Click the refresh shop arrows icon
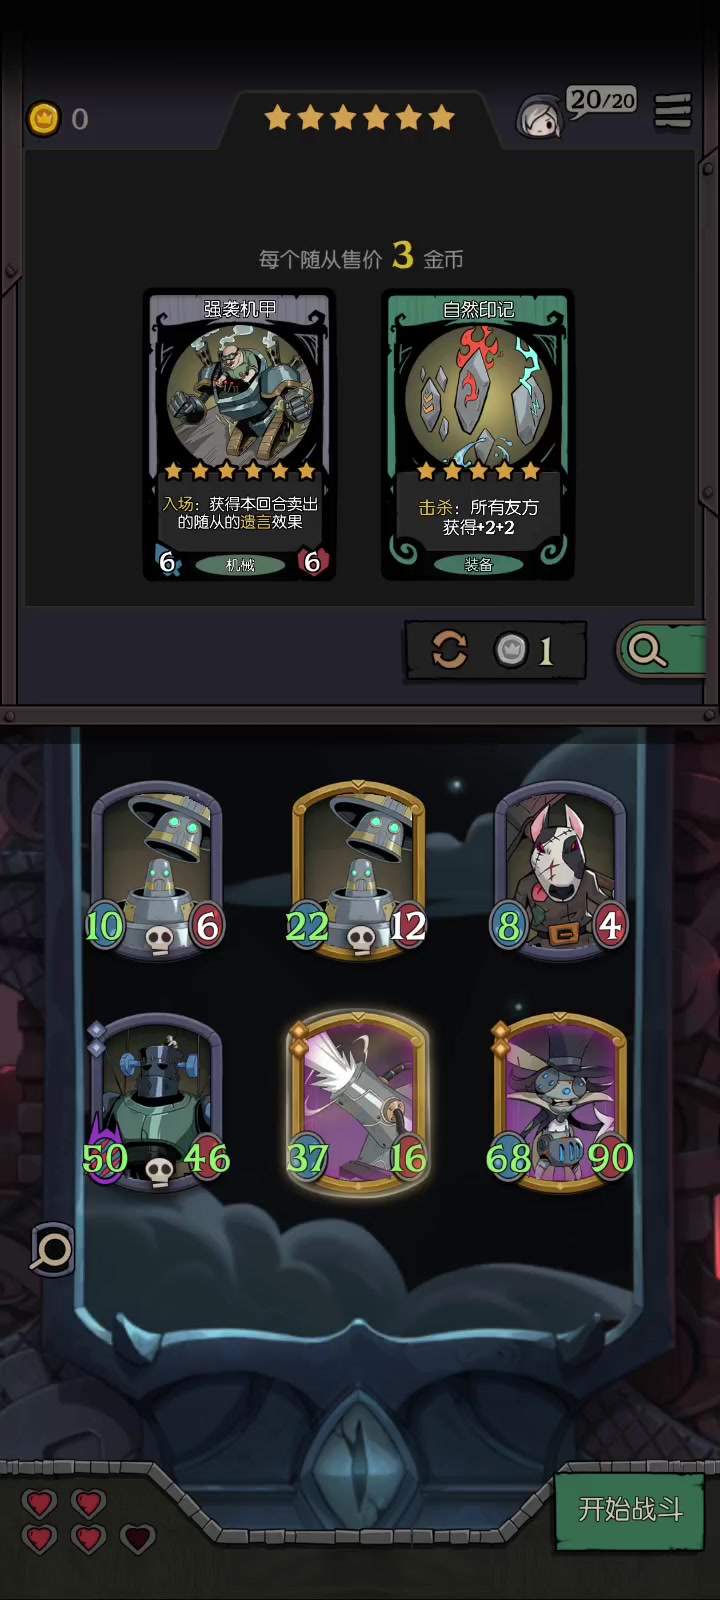Screen dimensions: 720x1600 (x=449, y=650)
